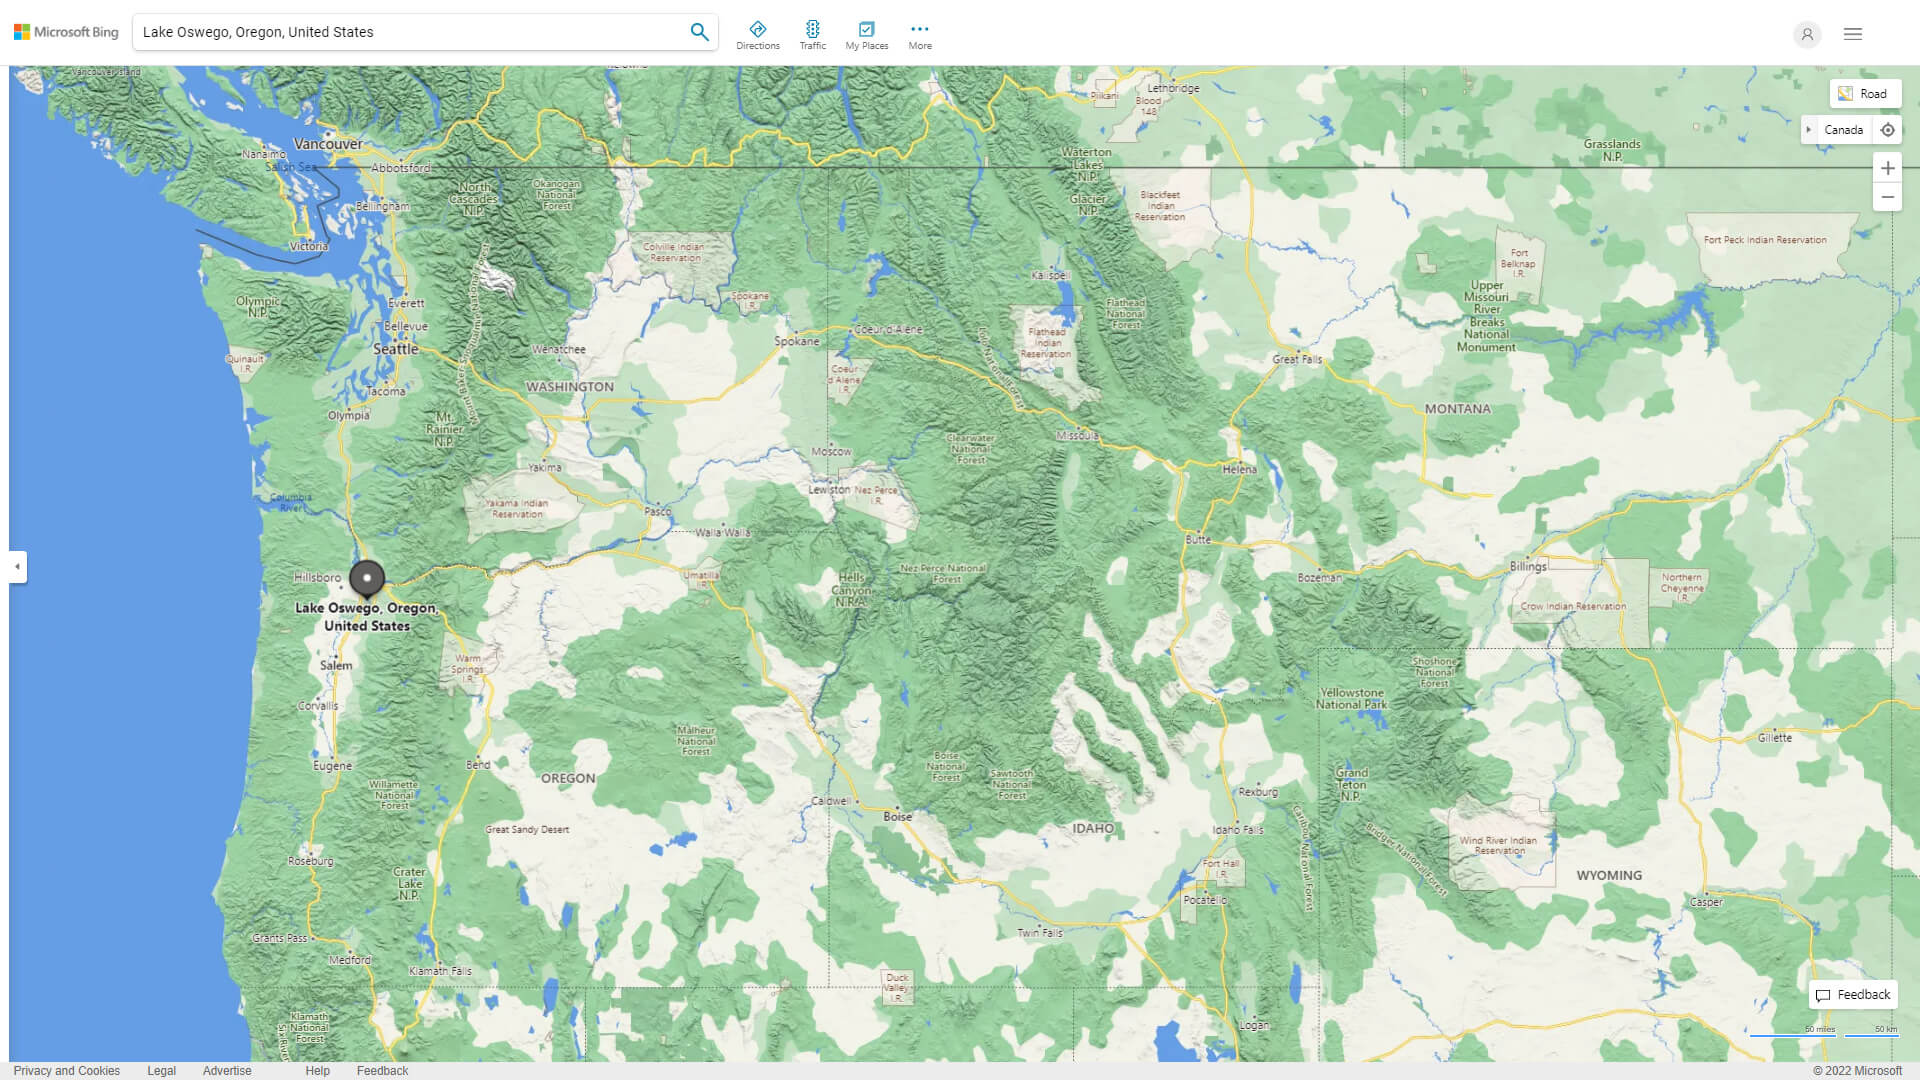This screenshot has height=1080, width=1920.
Task: Click inside the search input field
Action: click(400, 31)
